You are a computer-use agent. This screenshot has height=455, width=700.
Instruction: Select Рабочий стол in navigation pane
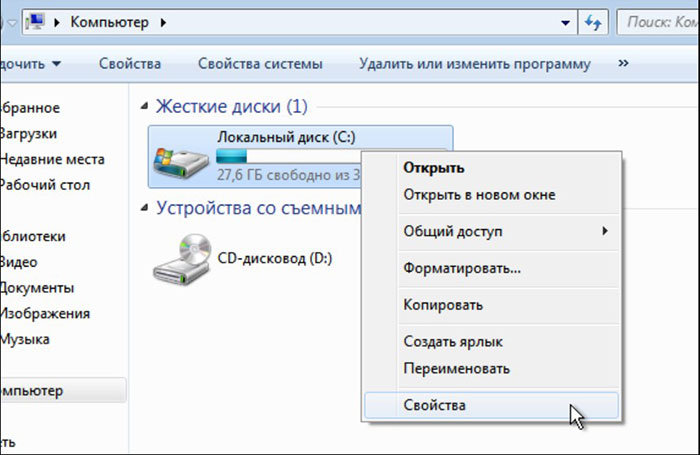45,185
